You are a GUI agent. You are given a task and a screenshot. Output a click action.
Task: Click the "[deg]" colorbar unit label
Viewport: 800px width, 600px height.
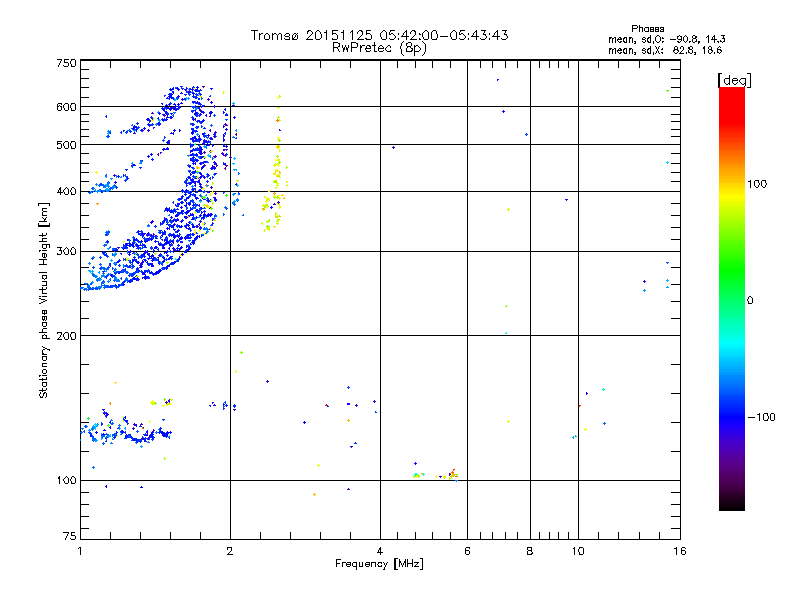coord(734,80)
